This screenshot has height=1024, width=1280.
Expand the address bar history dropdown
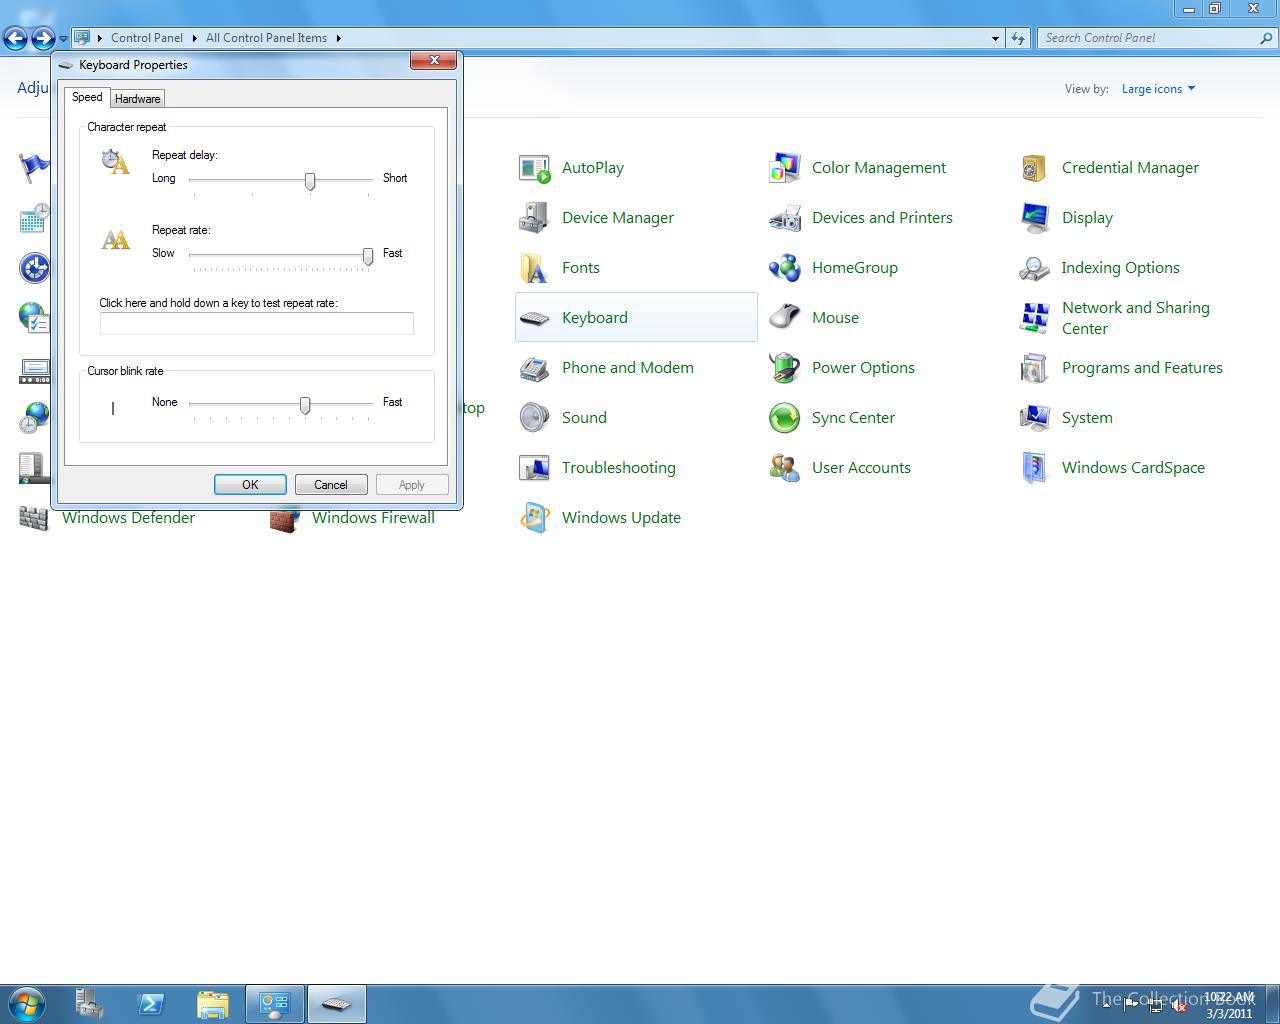(995, 38)
